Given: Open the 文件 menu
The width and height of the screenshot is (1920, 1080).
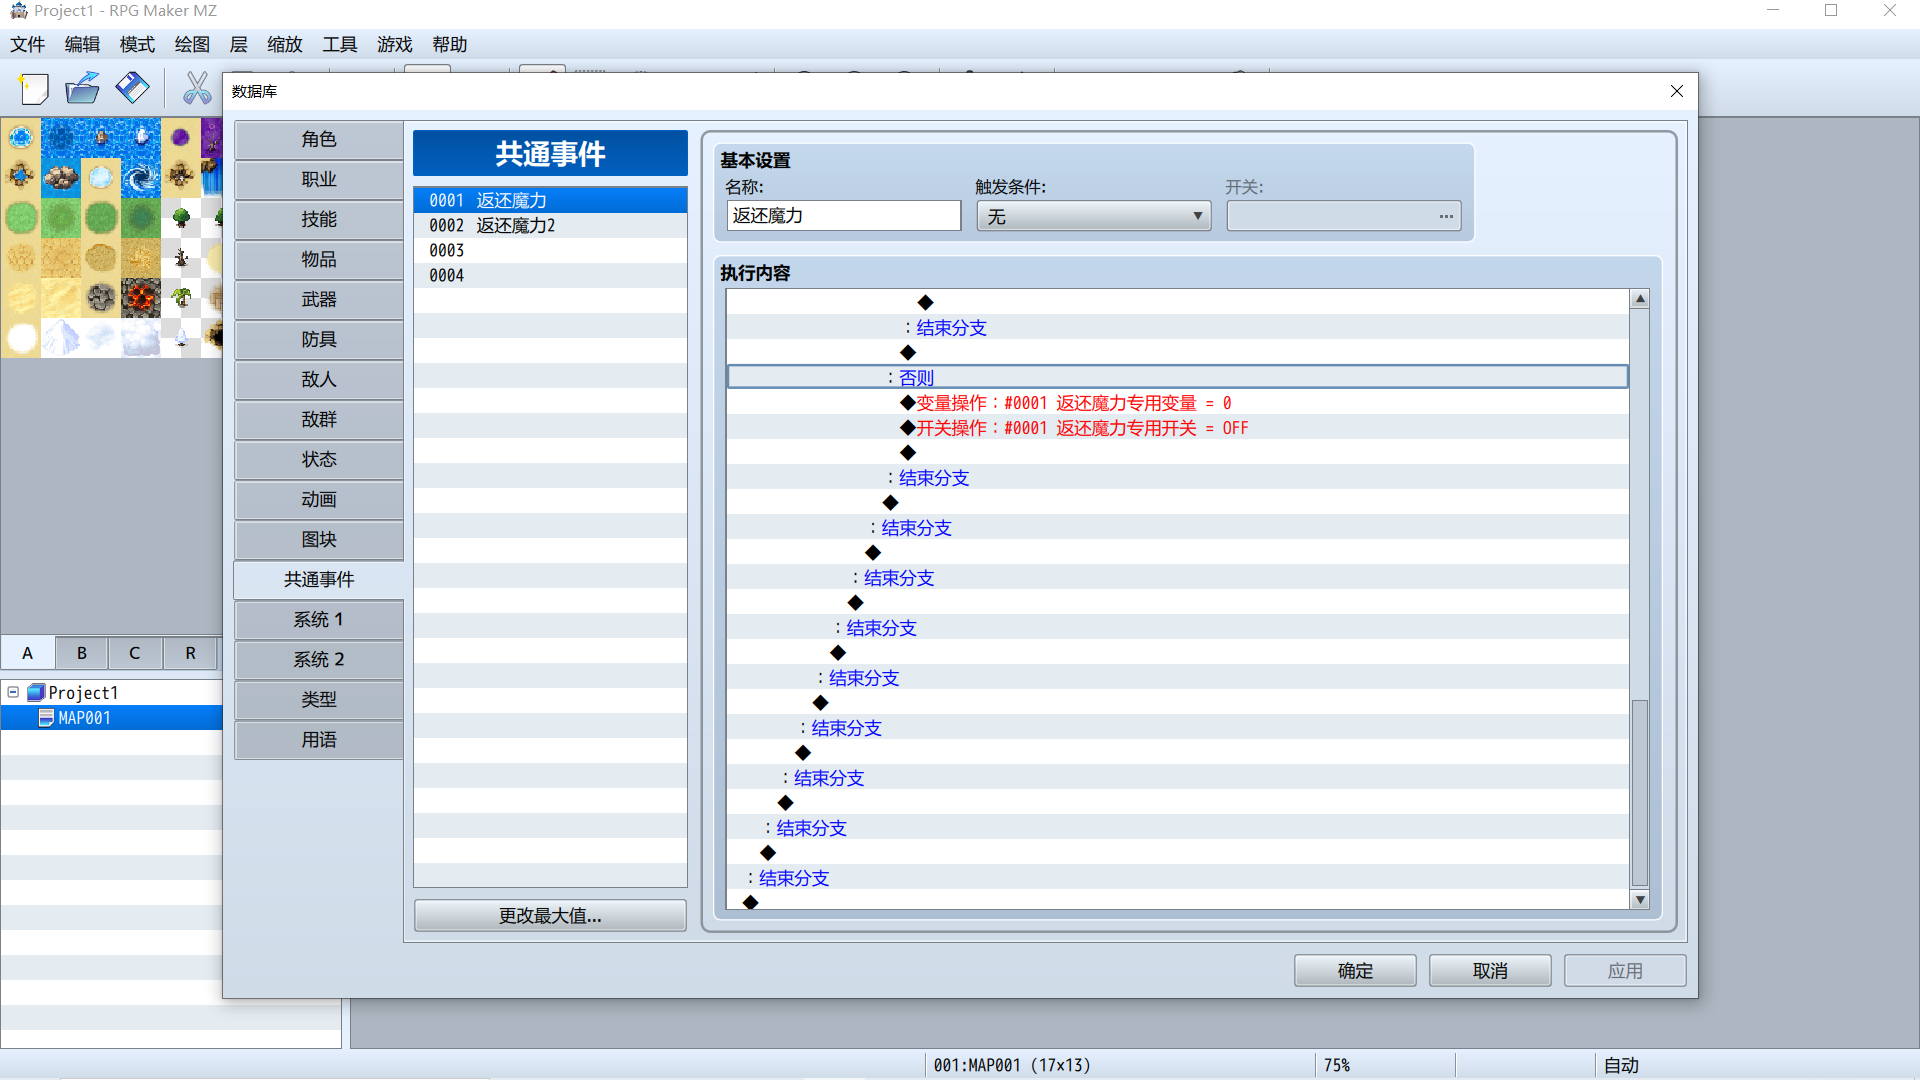Looking at the screenshot, I should point(28,45).
